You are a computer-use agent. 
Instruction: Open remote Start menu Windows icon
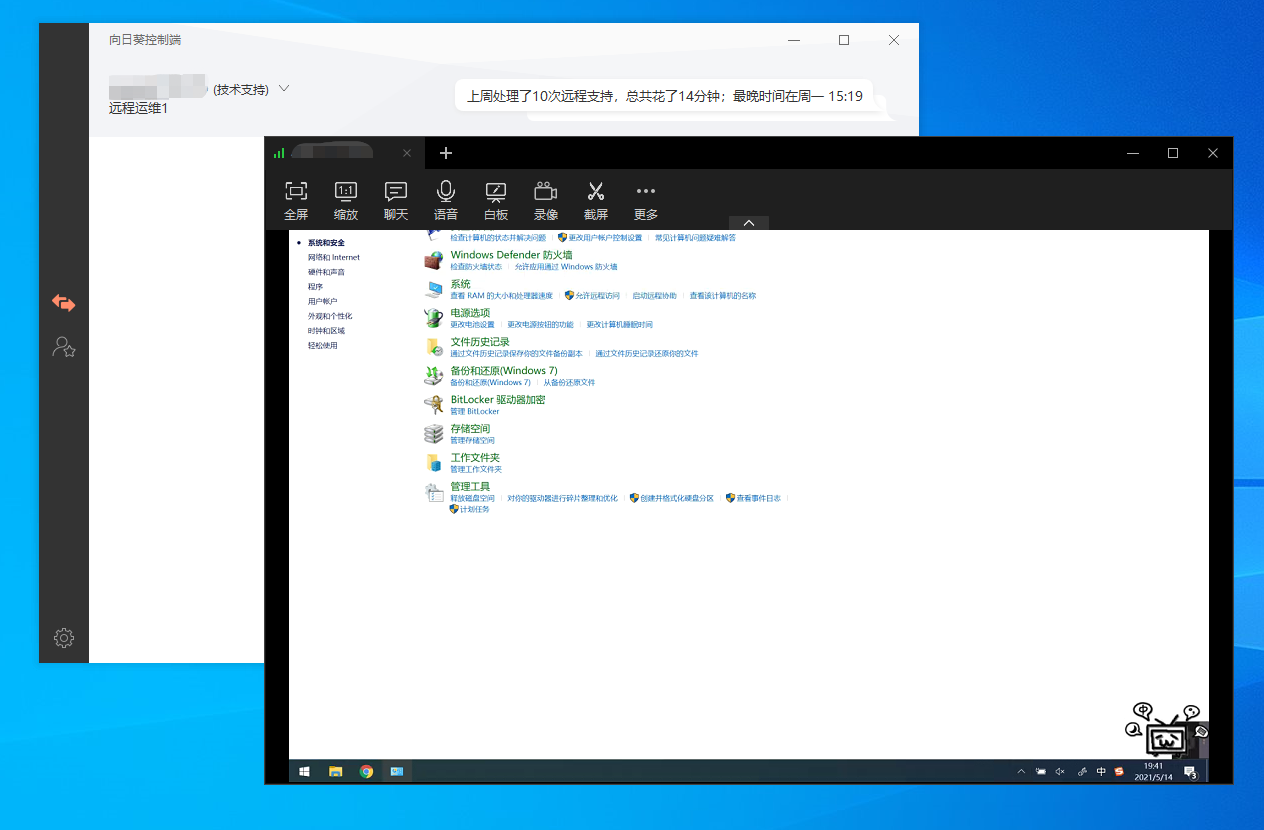pyautogui.click(x=304, y=771)
